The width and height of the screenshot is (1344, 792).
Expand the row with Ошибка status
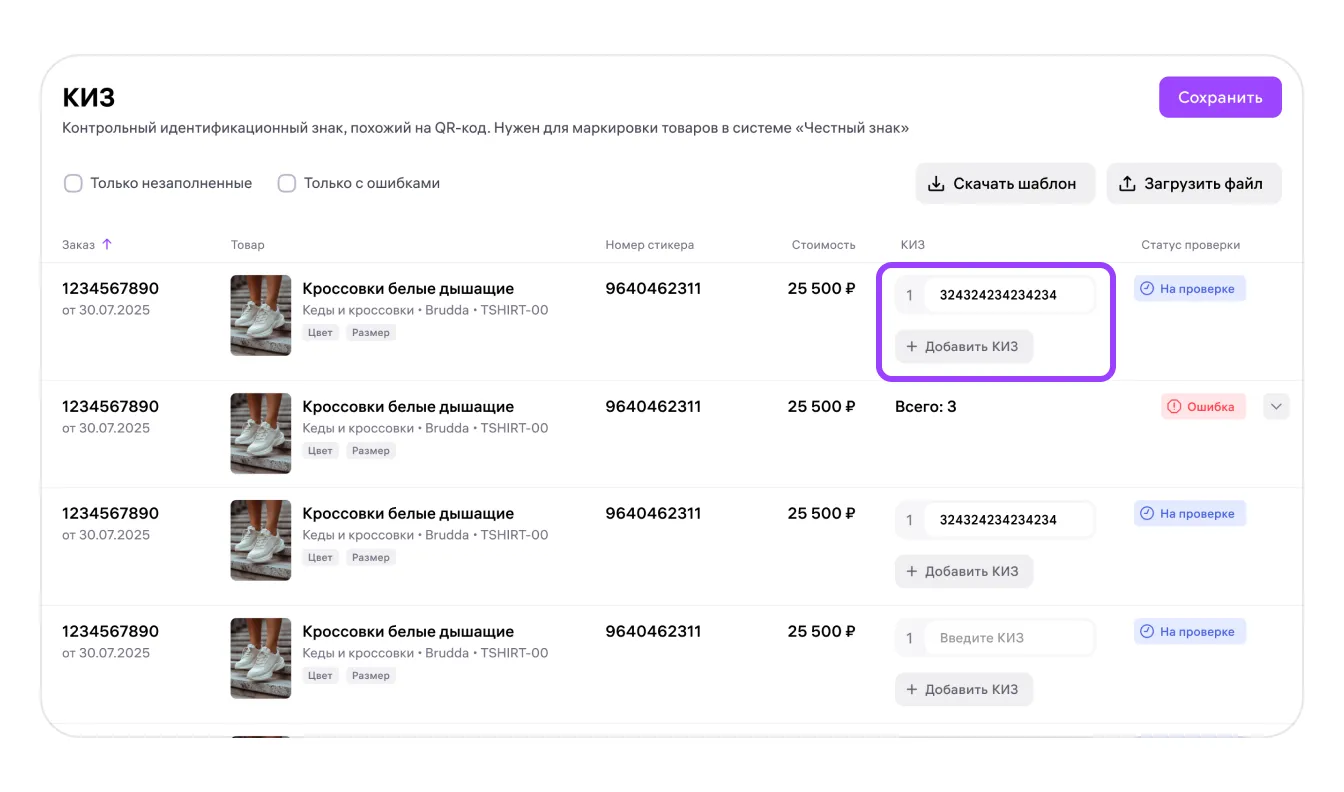(1276, 406)
